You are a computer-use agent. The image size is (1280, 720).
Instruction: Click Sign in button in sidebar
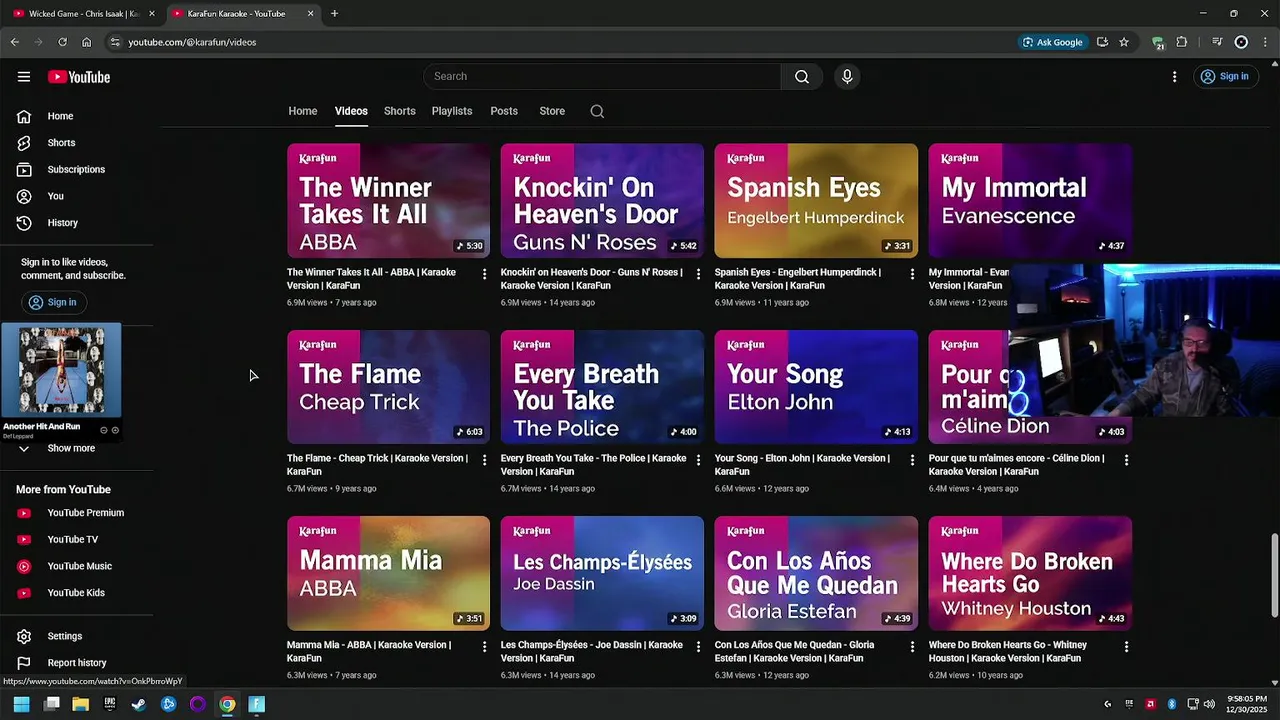tap(52, 302)
